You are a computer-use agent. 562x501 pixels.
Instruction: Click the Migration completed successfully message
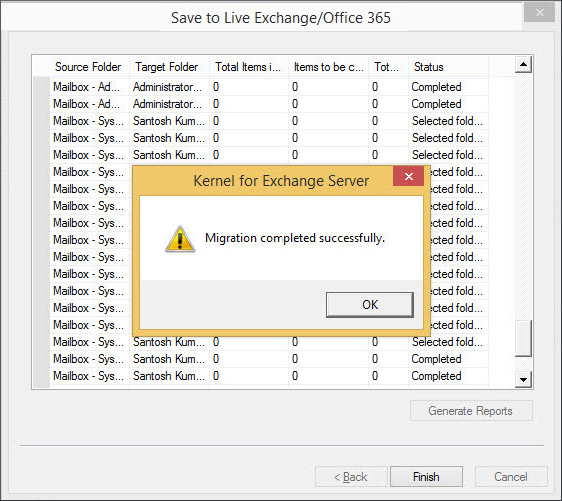tap(295, 238)
